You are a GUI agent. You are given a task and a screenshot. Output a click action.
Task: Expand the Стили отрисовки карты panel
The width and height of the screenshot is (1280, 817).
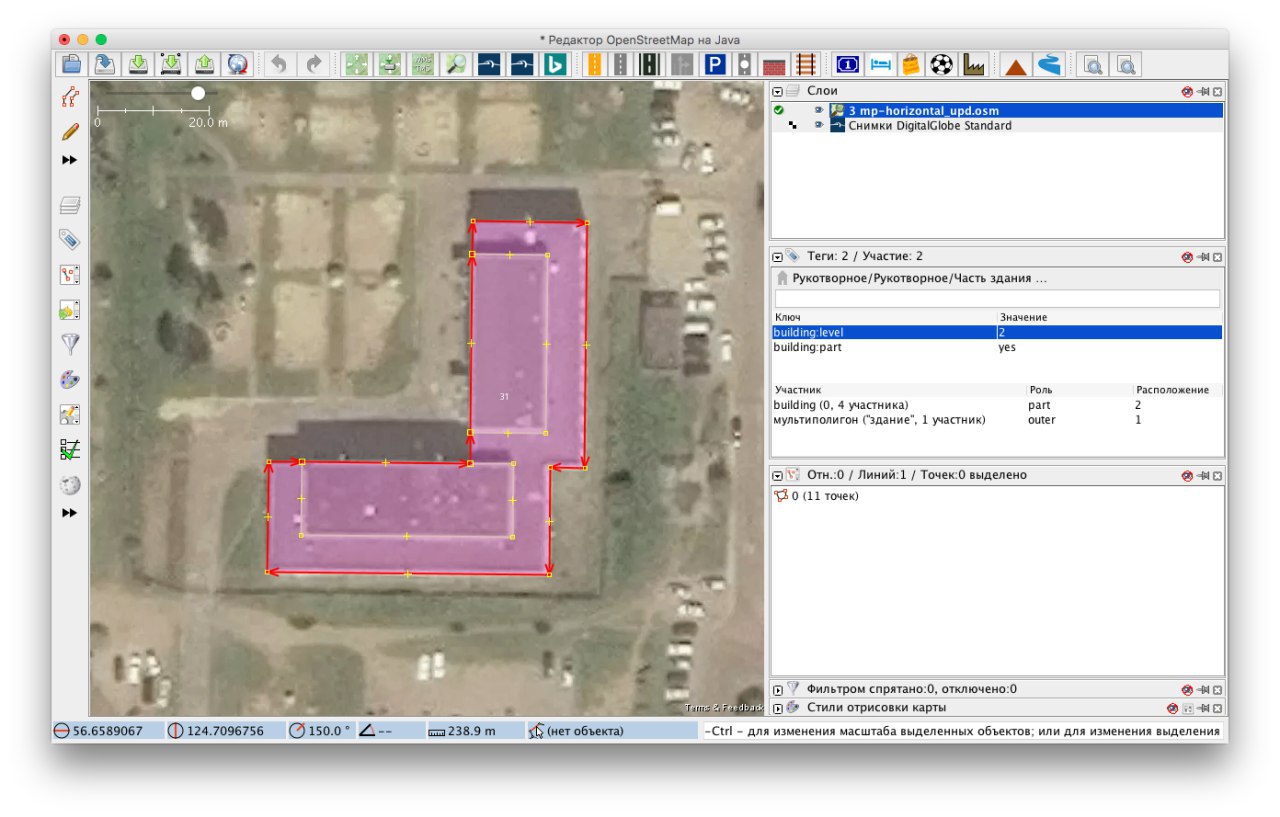coord(777,709)
